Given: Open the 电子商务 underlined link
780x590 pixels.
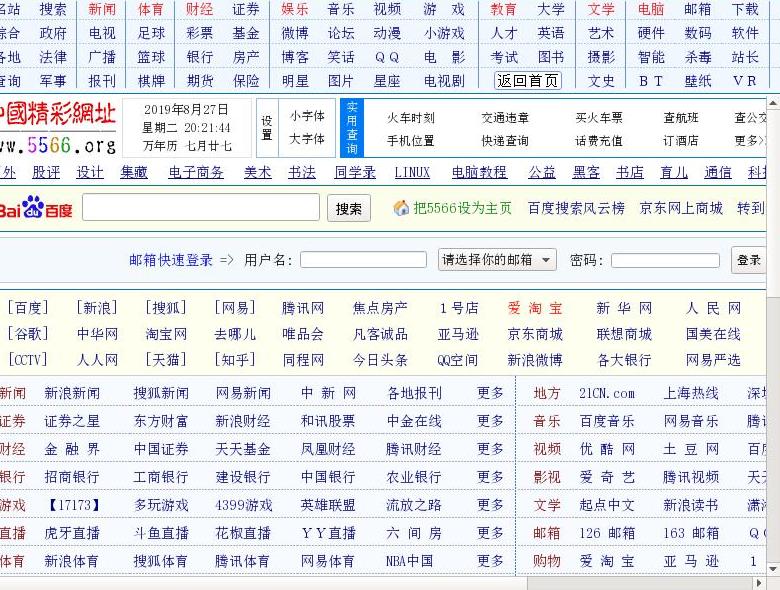Looking at the screenshot, I should click(x=196, y=173).
